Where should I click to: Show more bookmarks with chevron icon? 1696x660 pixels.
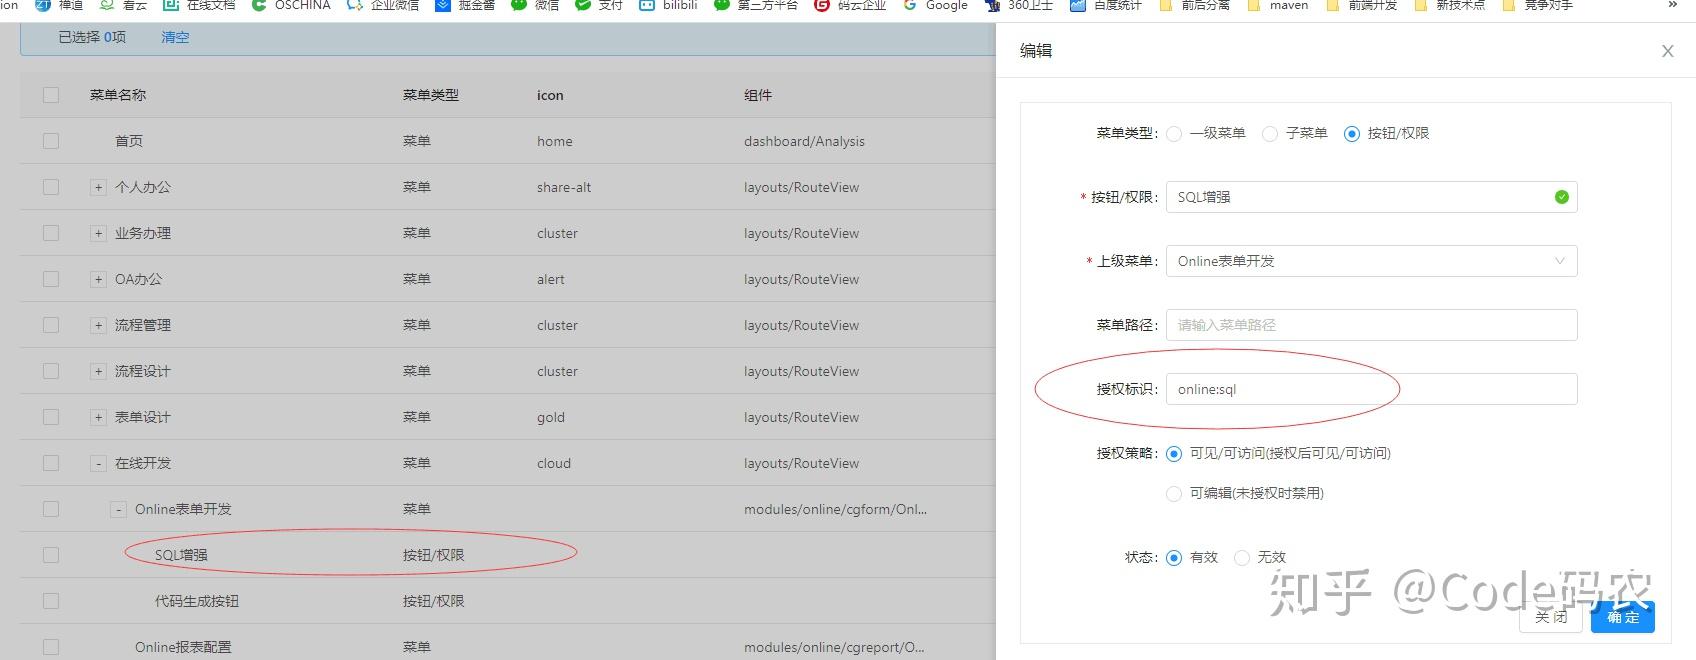point(1673,5)
